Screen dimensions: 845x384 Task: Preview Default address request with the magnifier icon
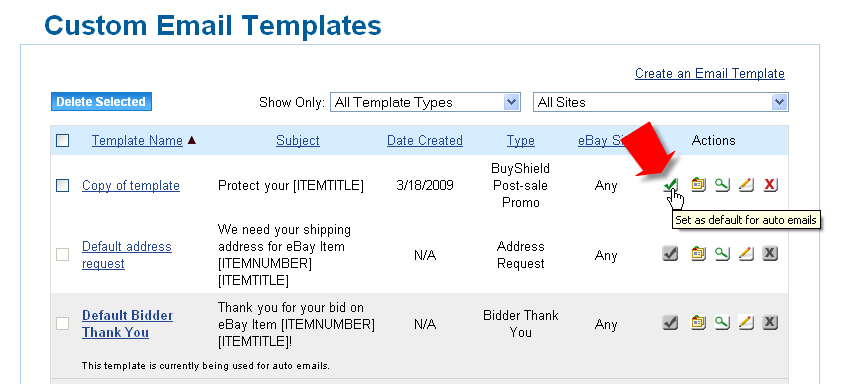tap(722, 253)
